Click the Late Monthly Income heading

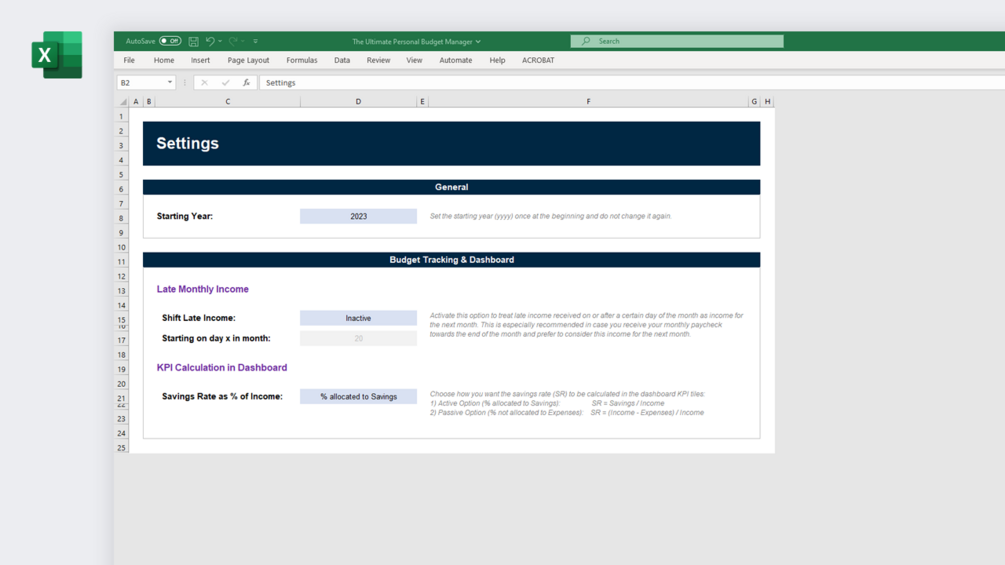(203, 289)
